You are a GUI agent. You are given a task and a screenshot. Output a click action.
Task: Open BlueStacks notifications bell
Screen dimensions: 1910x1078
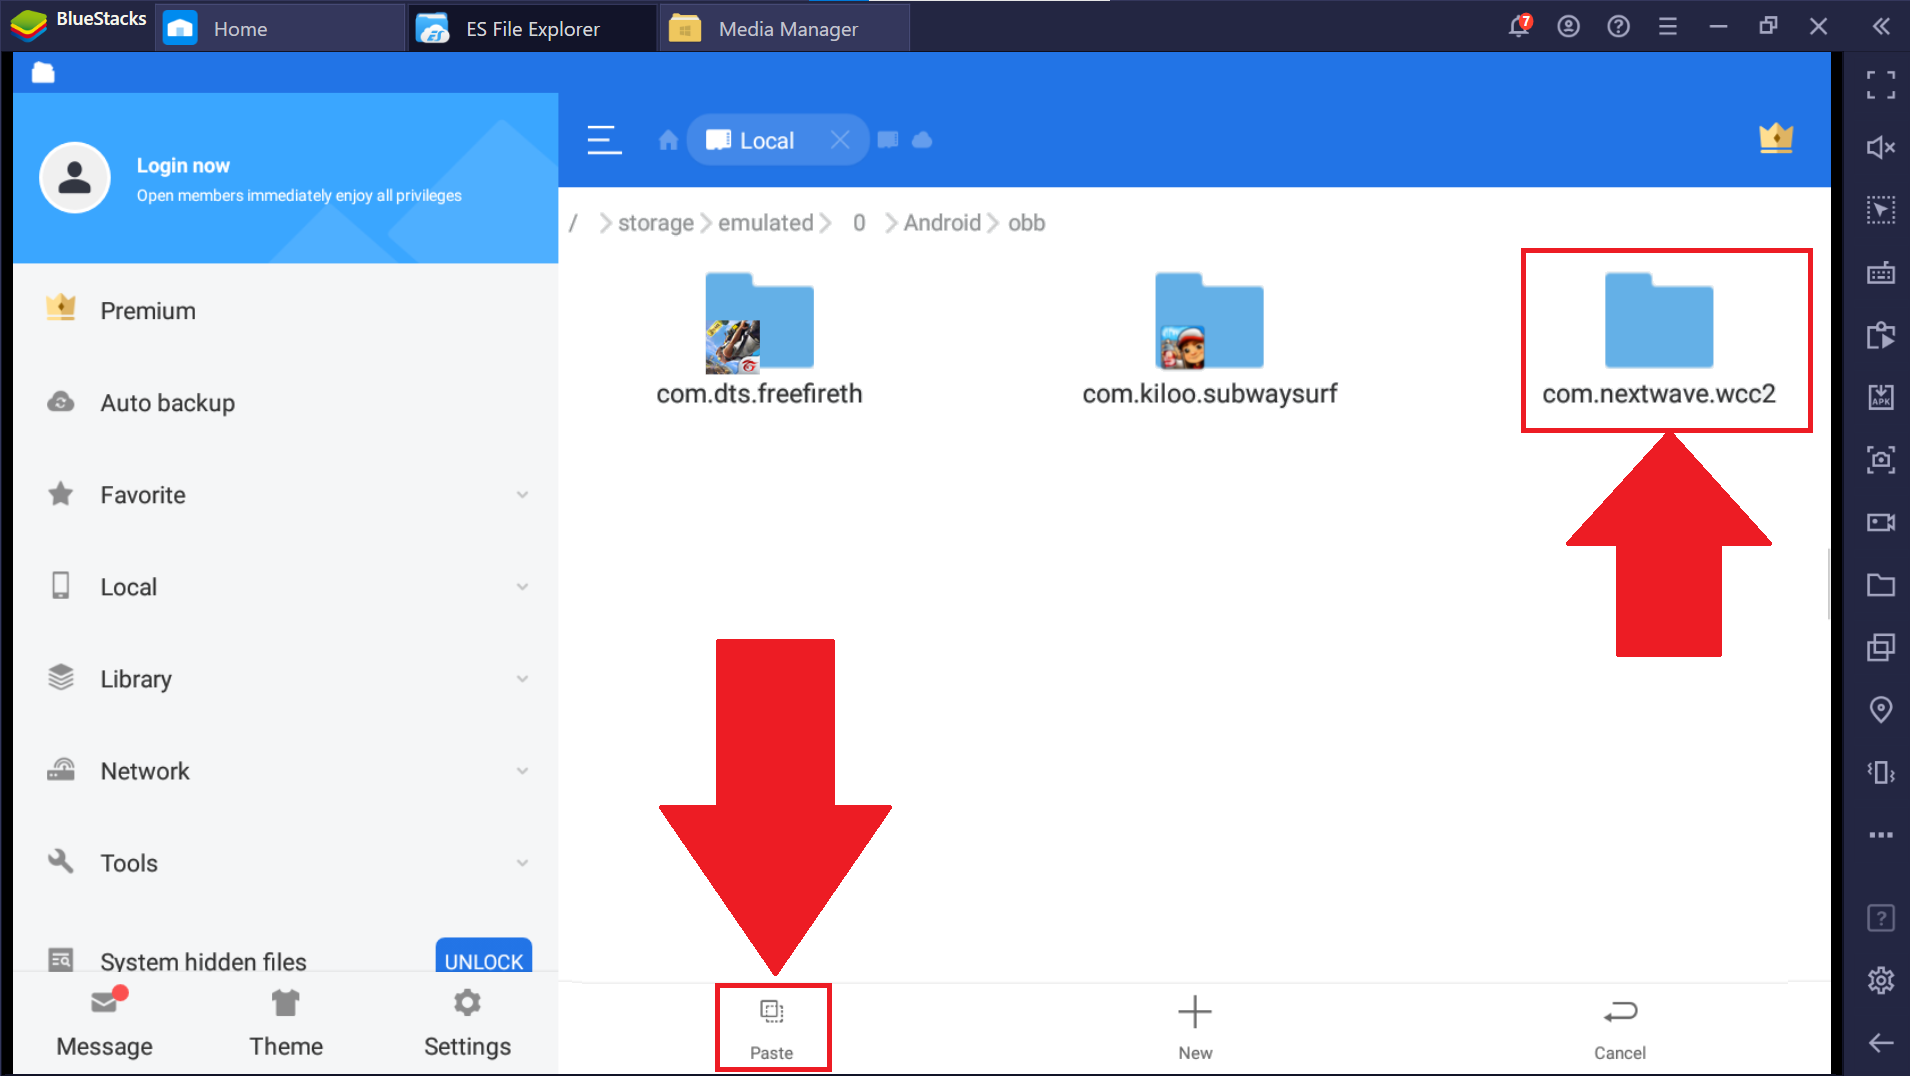1519,26
